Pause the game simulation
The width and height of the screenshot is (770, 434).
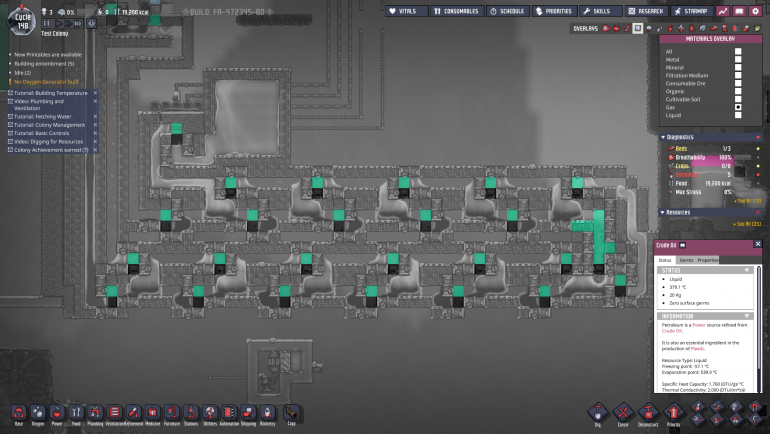[47, 23]
